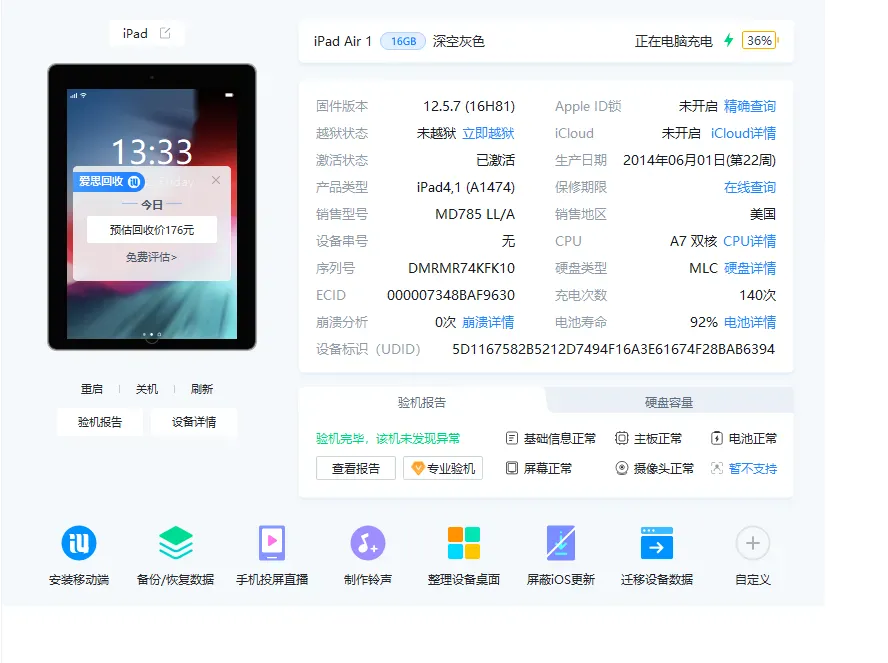The height and width of the screenshot is (663, 888).
Task: Open 制作铃声 ringtone maker
Action: pyautogui.click(x=368, y=543)
